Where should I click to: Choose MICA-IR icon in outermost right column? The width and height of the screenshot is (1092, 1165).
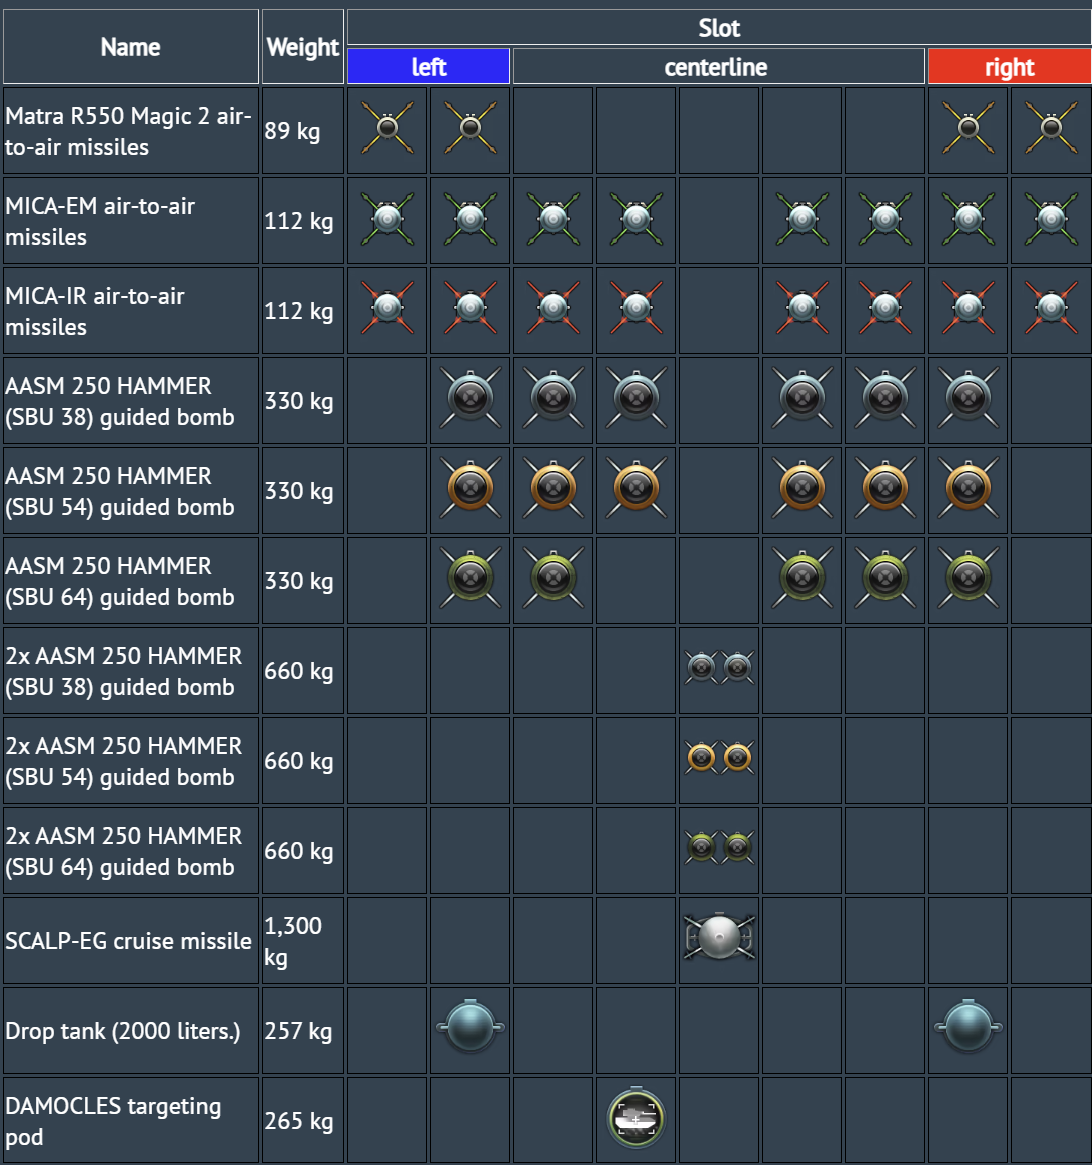click(1051, 308)
